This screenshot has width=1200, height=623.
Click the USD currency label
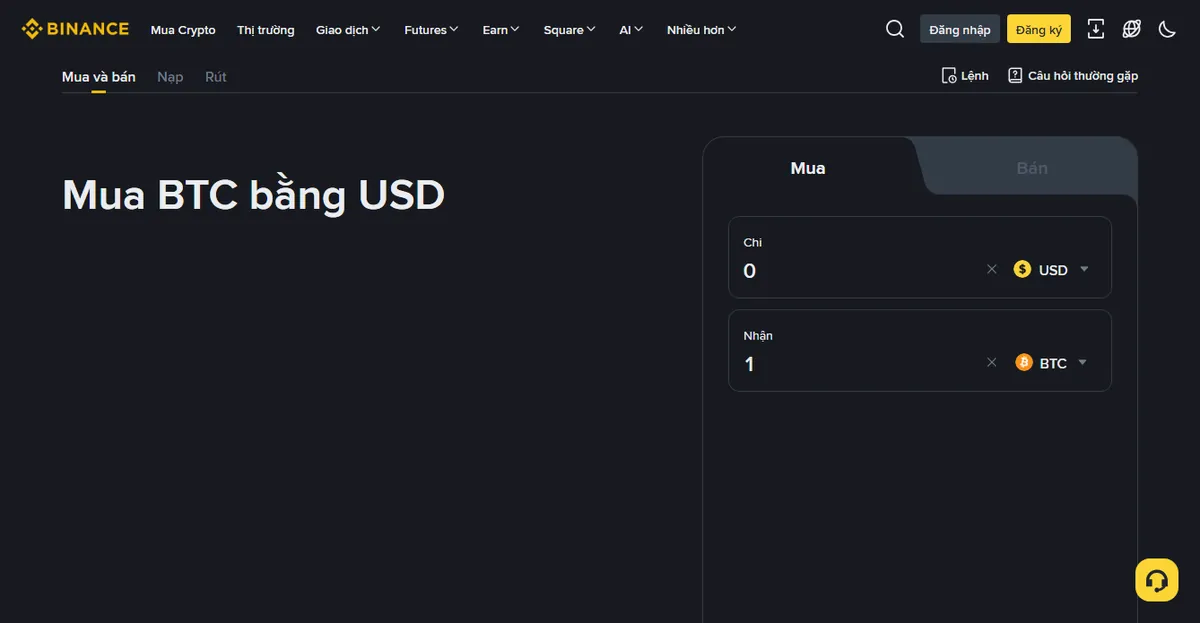pyautogui.click(x=1053, y=270)
